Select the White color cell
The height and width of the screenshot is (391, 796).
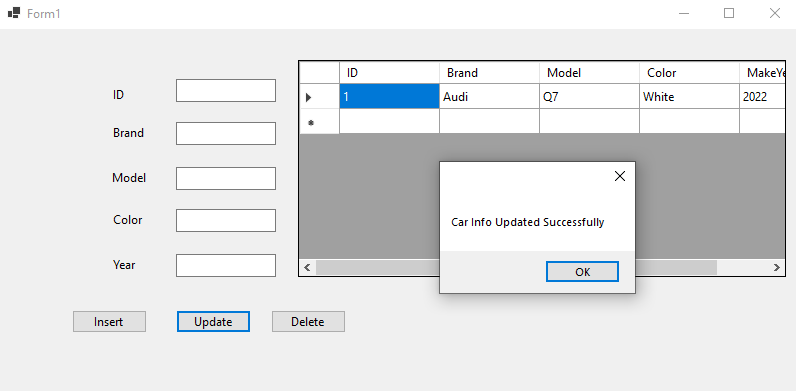coord(689,96)
